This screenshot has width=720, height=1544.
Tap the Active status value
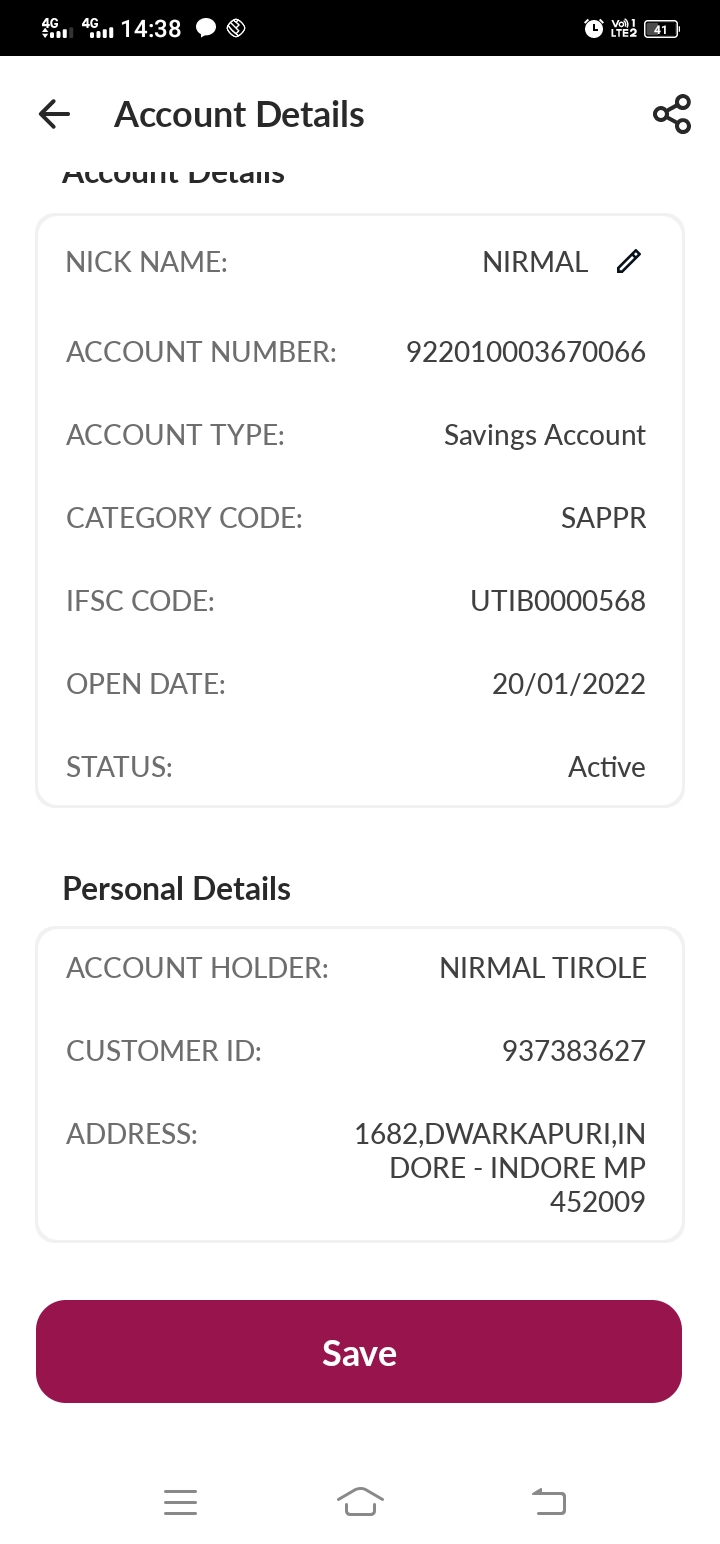(607, 767)
